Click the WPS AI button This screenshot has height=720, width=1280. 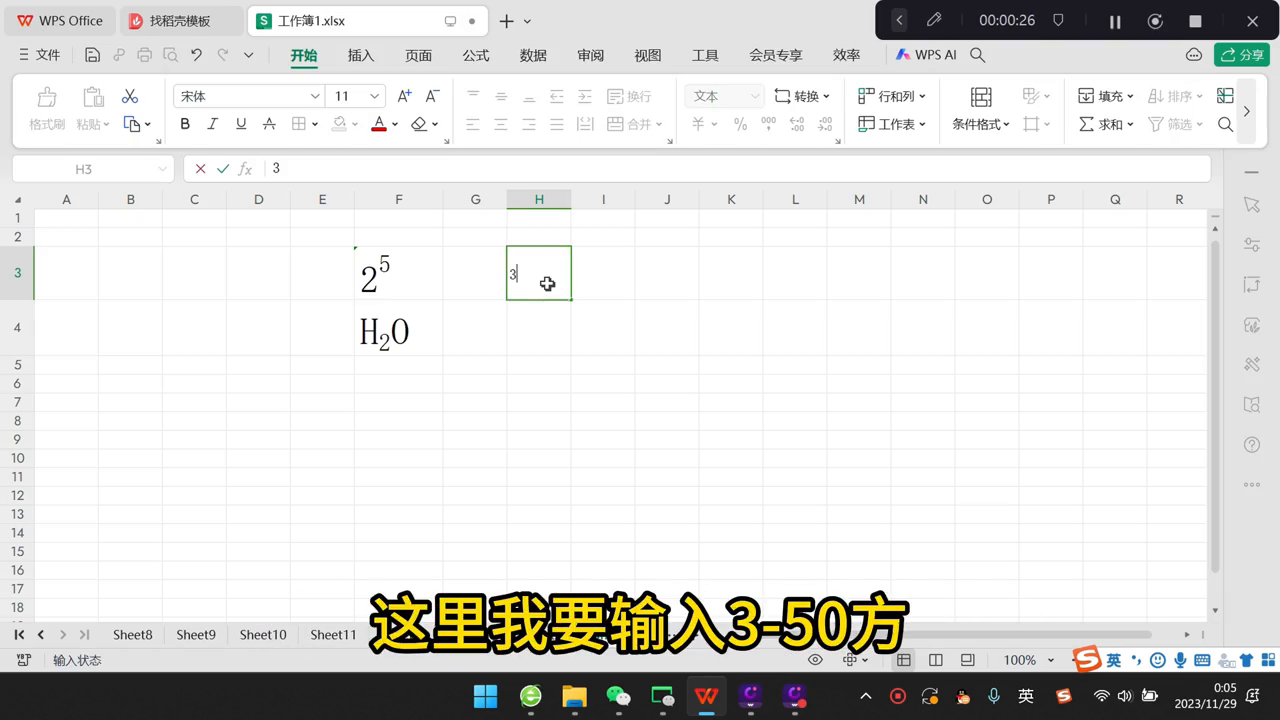point(926,55)
